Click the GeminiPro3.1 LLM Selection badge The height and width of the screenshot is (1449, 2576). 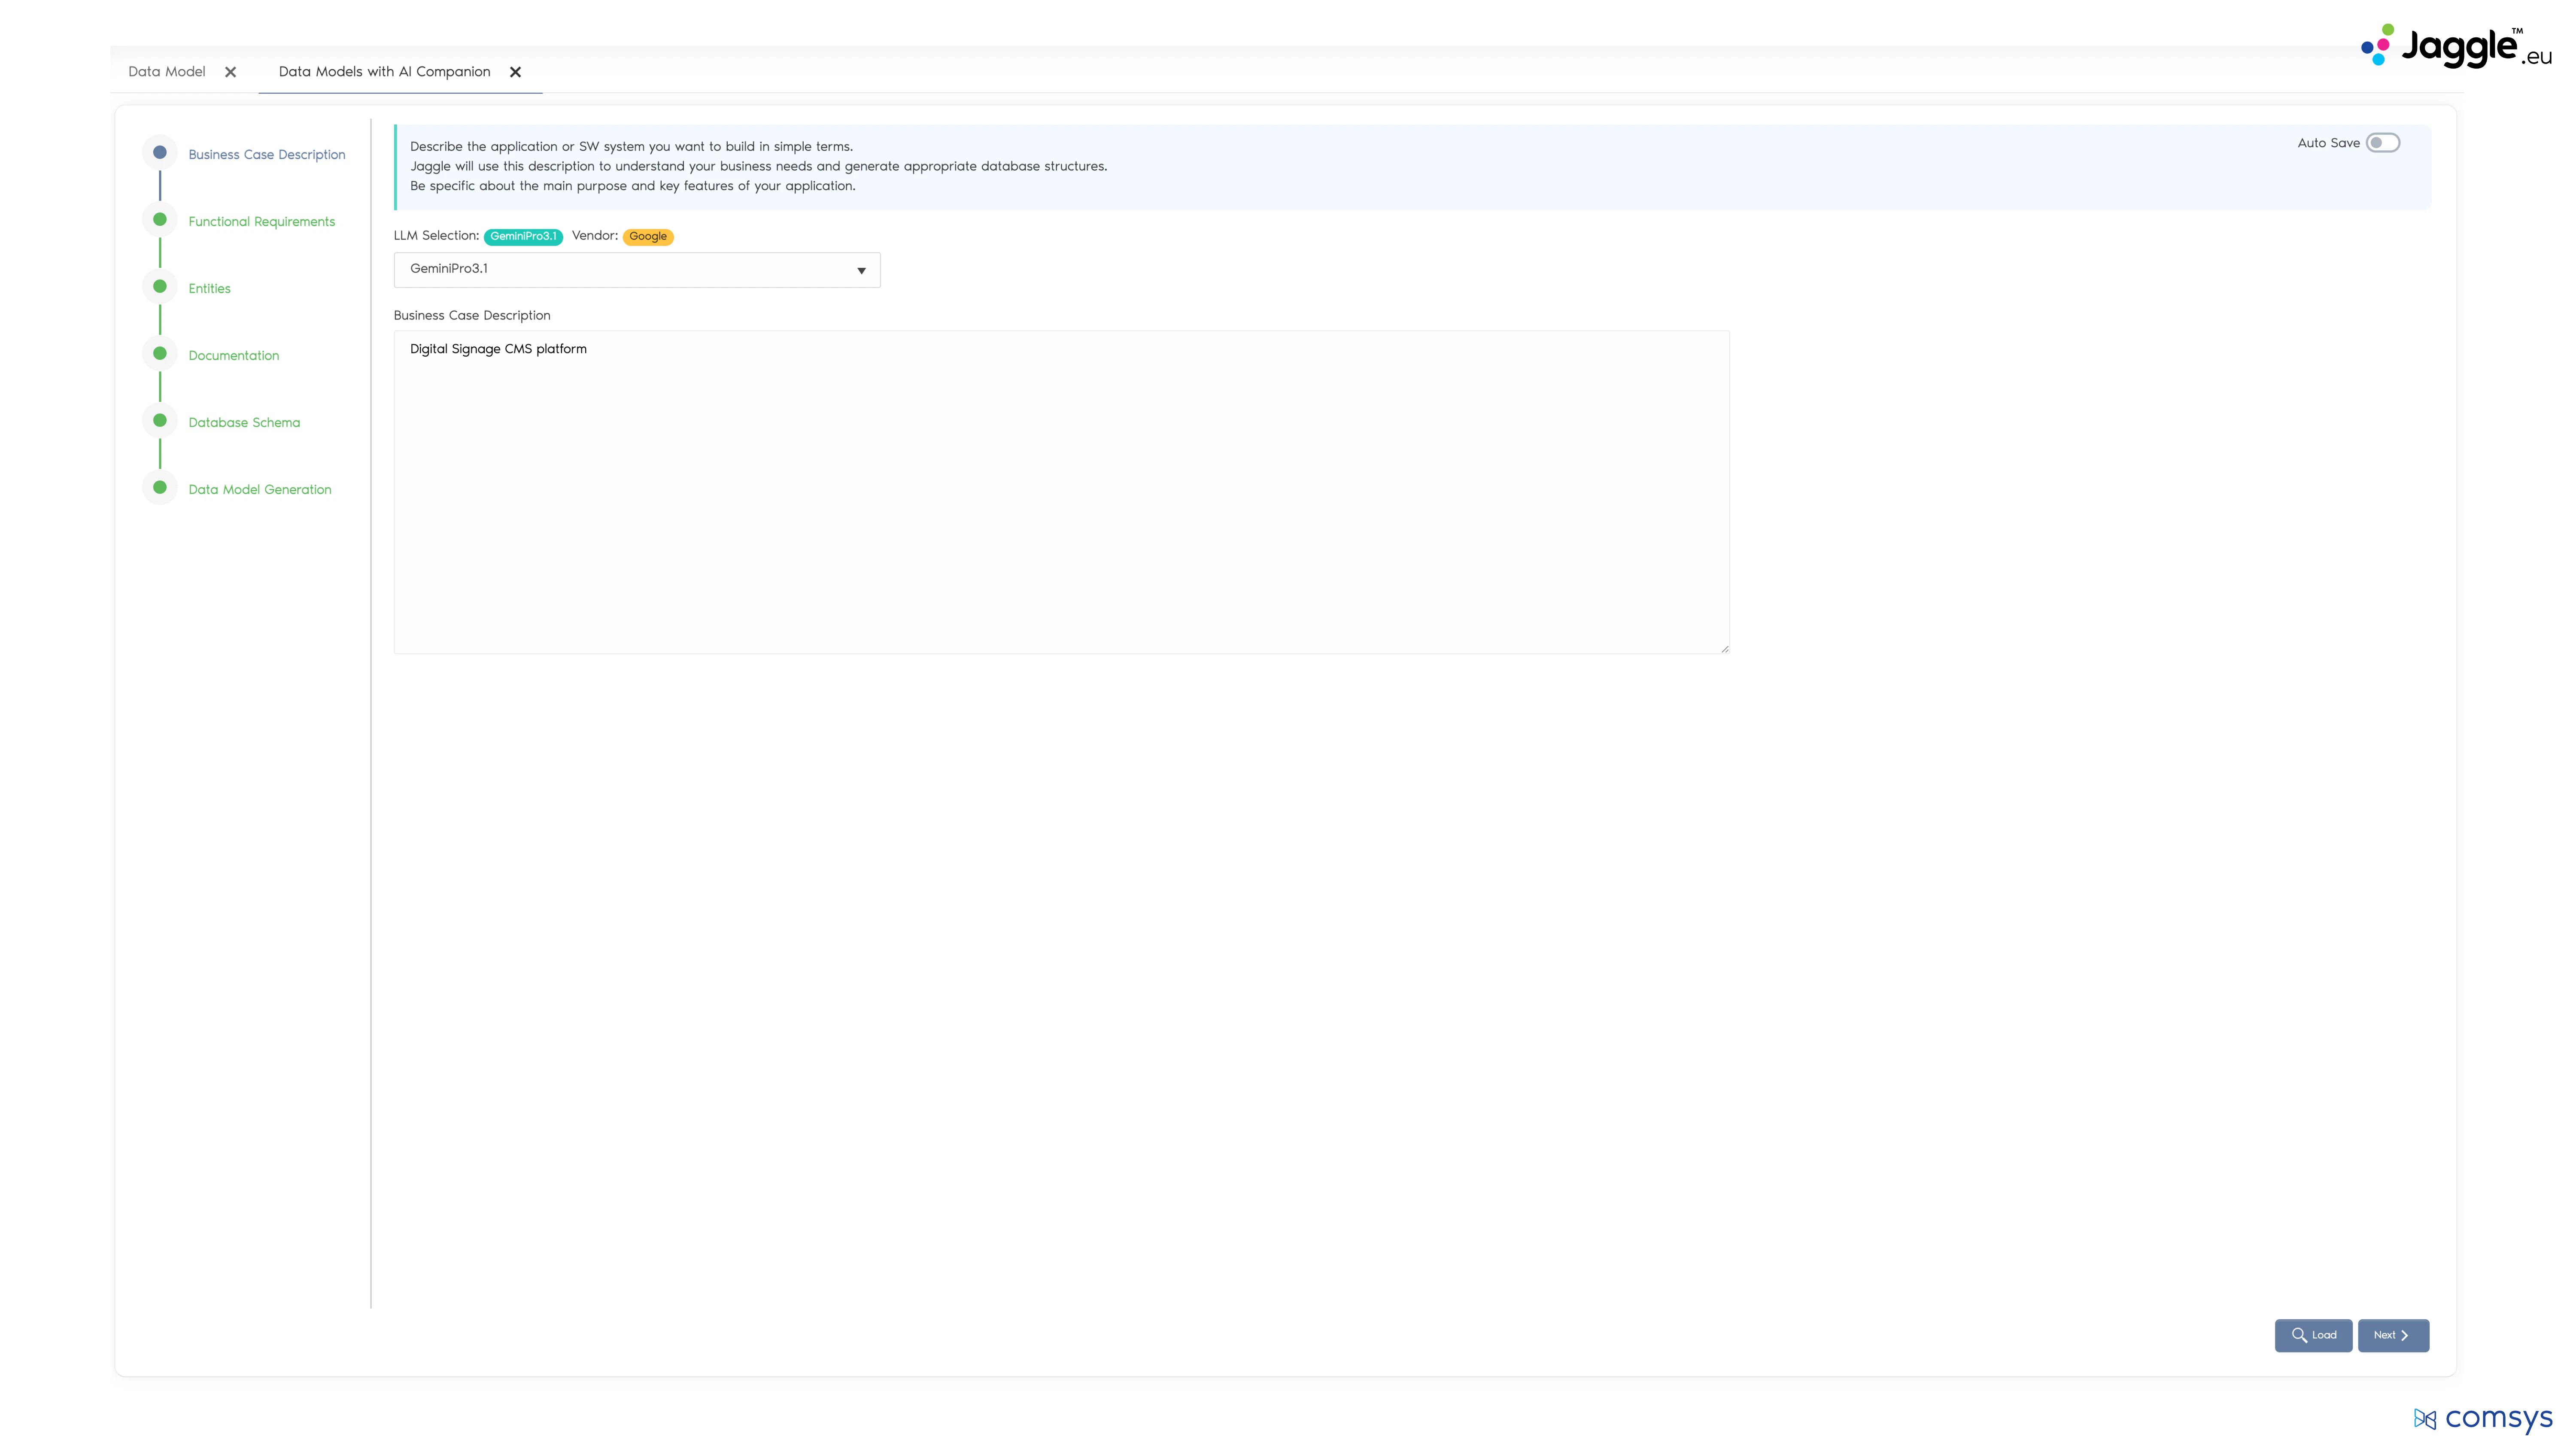[x=523, y=236]
